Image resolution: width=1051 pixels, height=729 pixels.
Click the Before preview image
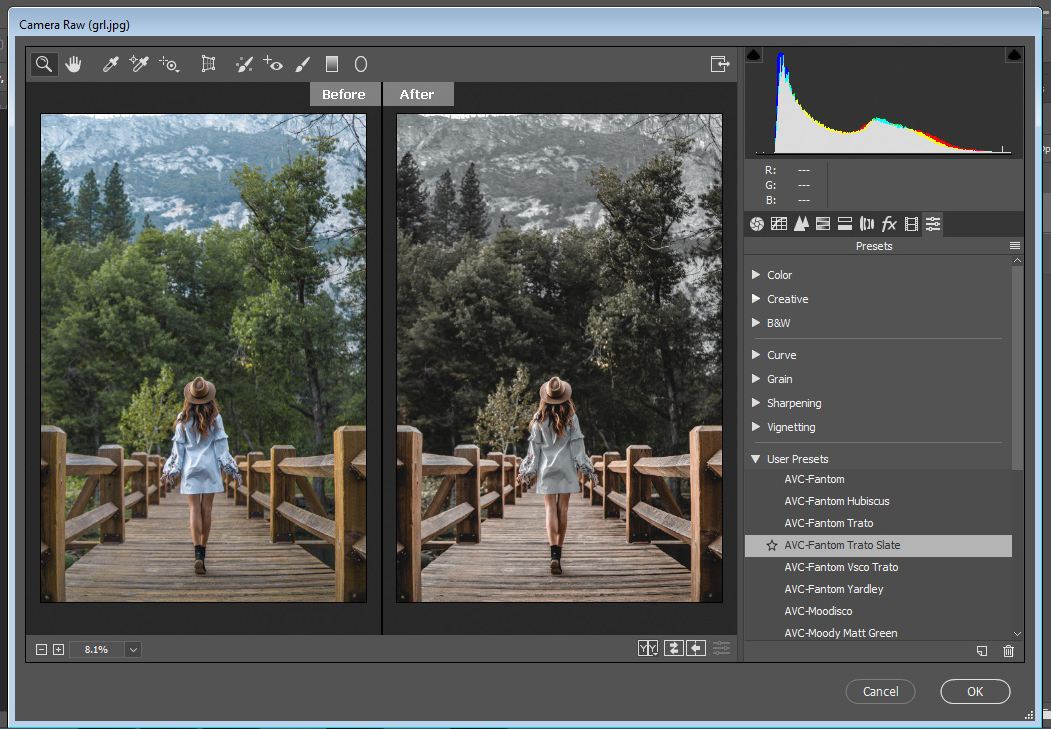pyautogui.click(x=204, y=358)
